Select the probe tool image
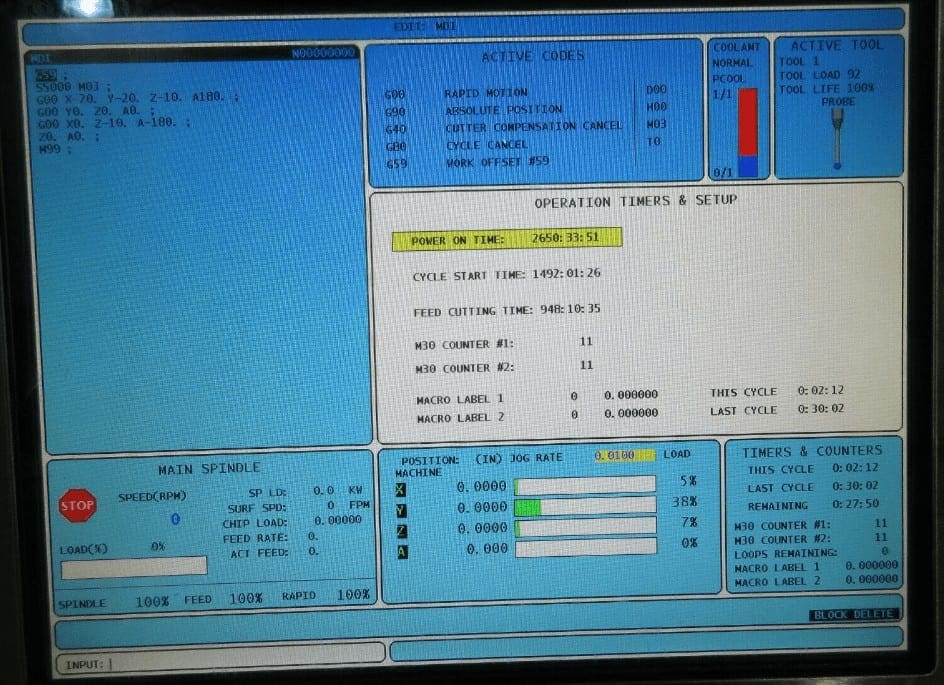The height and width of the screenshot is (685, 944). tap(837, 138)
